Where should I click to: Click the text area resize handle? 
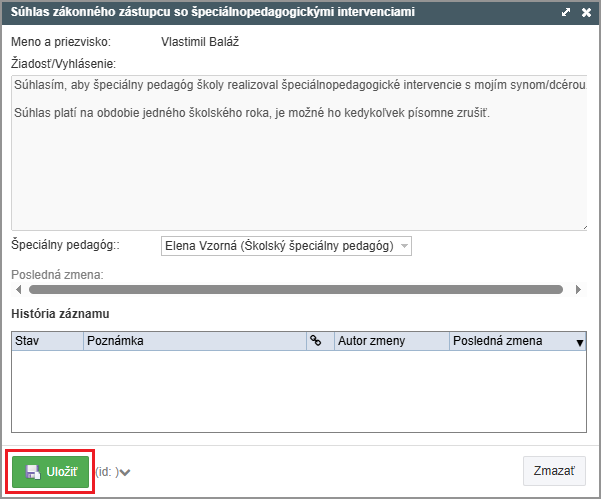tap(582, 227)
